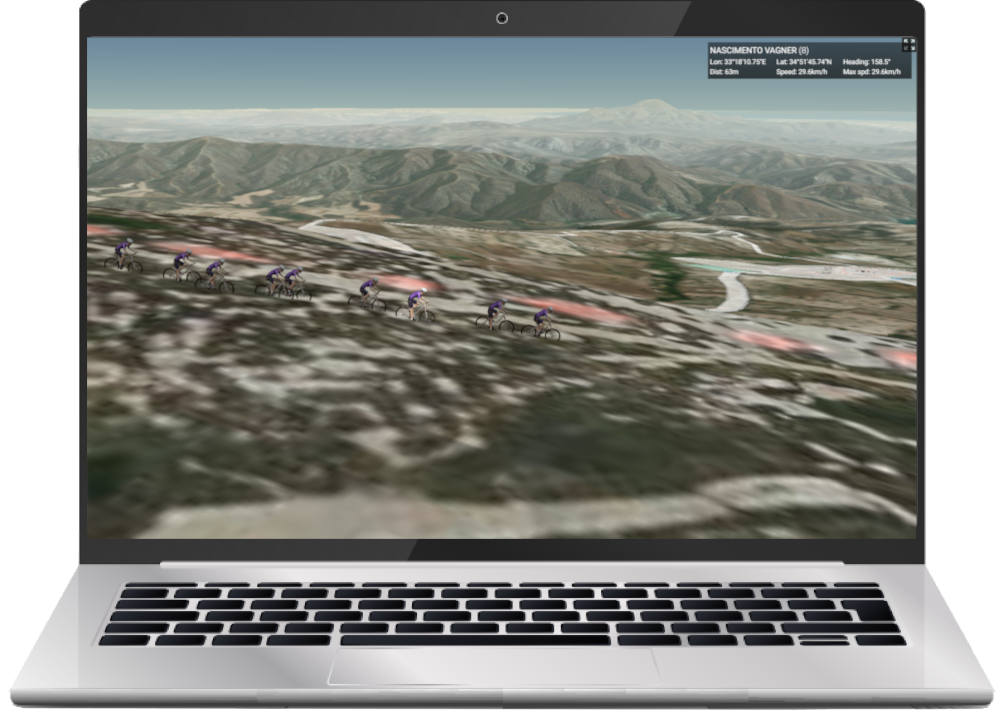Click the Lon coordinate readout
Image resolution: width=1000 pixels, height=713 pixels.
[738, 62]
